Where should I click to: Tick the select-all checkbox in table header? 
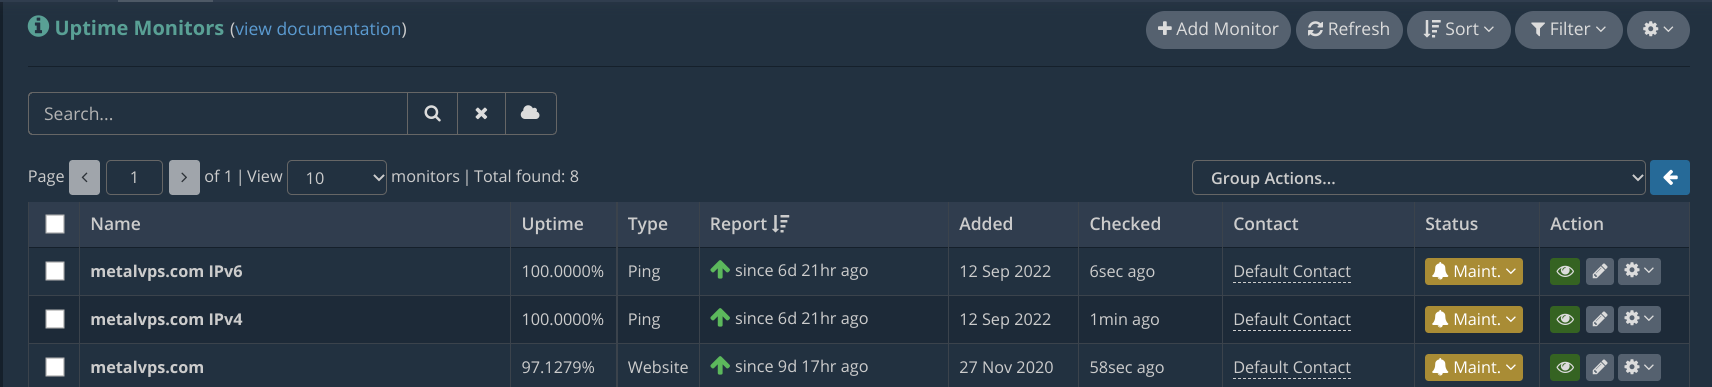pyautogui.click(x=55, y=224)
